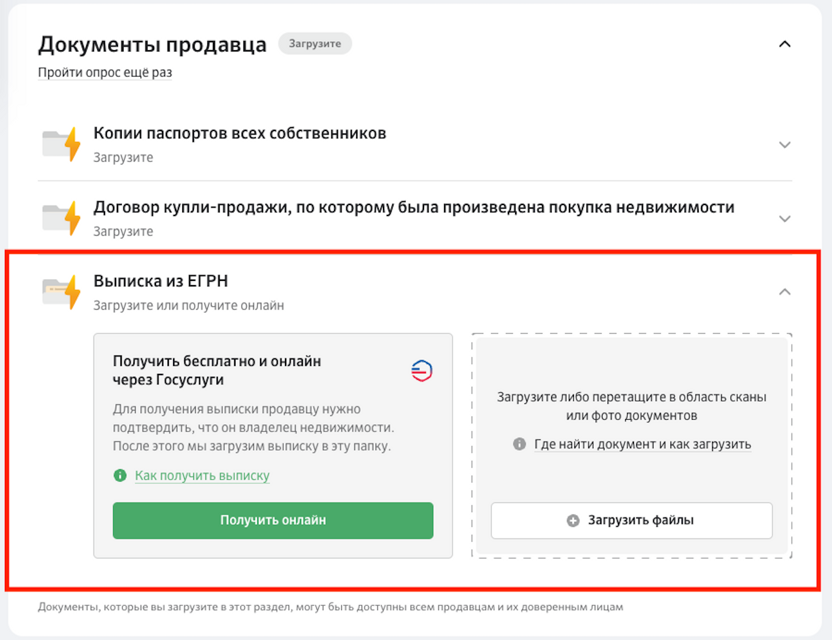The height and width of the screenshot is (640, 832).
Task: Click the Загрузите status badge
Action: [x=315, y=44]
